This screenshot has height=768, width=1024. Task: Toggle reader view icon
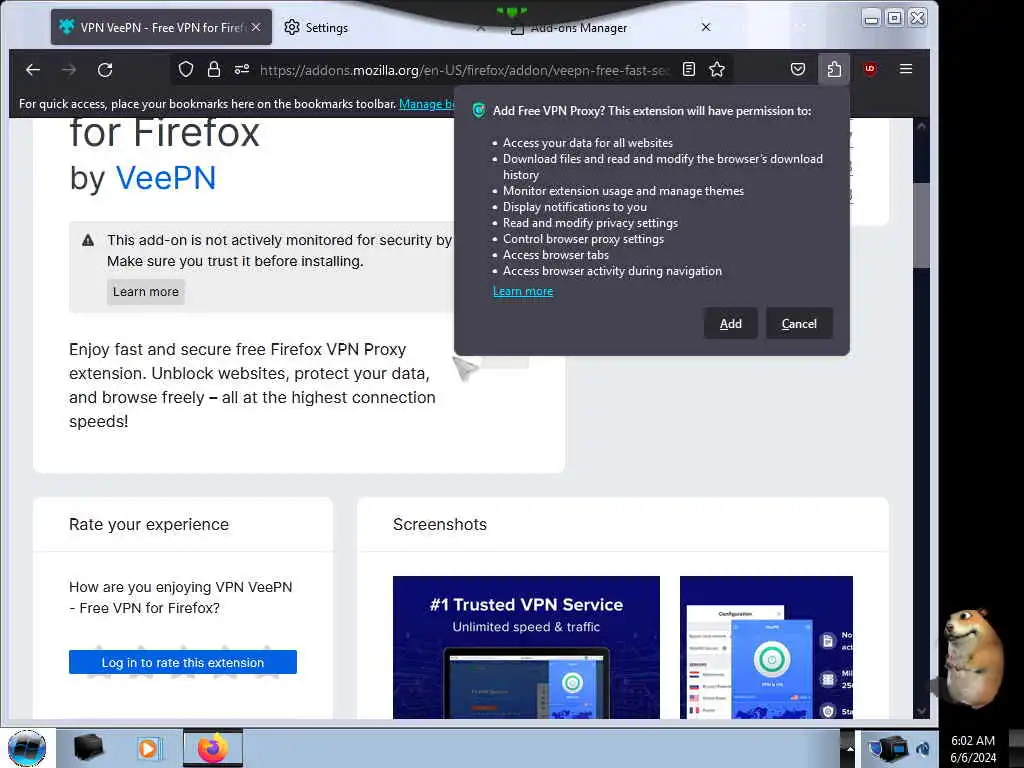[x=688, y=69]
